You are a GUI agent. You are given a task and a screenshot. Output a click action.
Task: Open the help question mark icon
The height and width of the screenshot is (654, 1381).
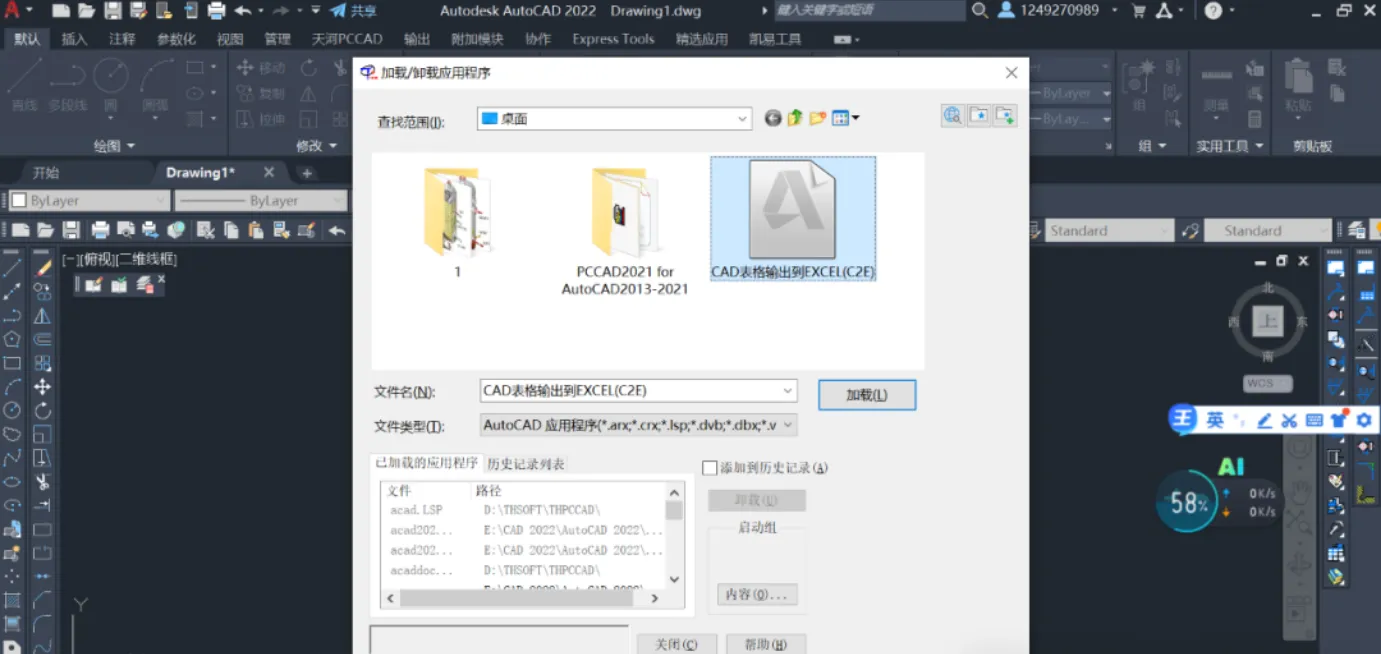pos(1213,11)
